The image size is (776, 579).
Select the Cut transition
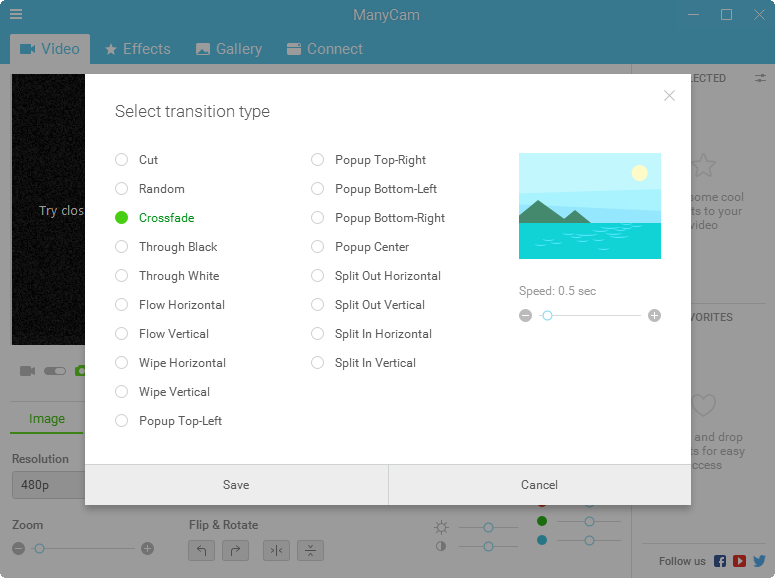click(121, 160)
